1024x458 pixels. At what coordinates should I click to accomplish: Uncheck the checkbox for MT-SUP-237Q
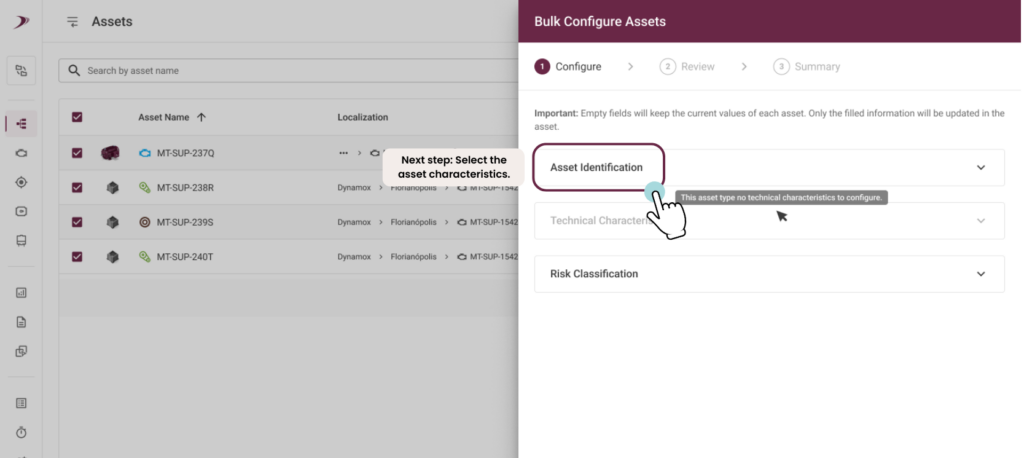click(77, 153)
